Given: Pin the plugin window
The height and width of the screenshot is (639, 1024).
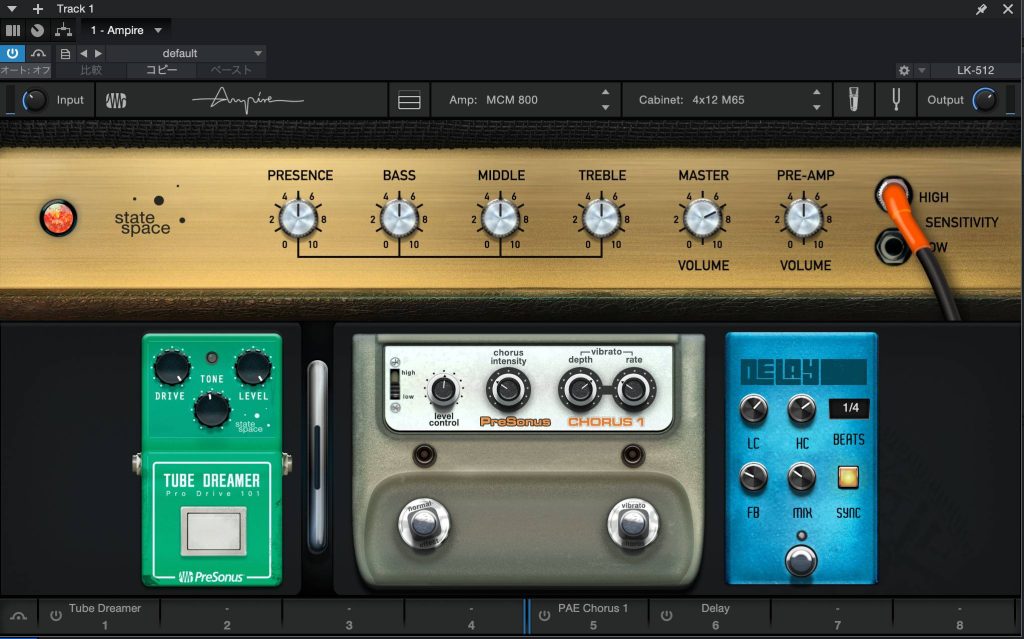Looking at the screenshot, I should tap(982, 9).
